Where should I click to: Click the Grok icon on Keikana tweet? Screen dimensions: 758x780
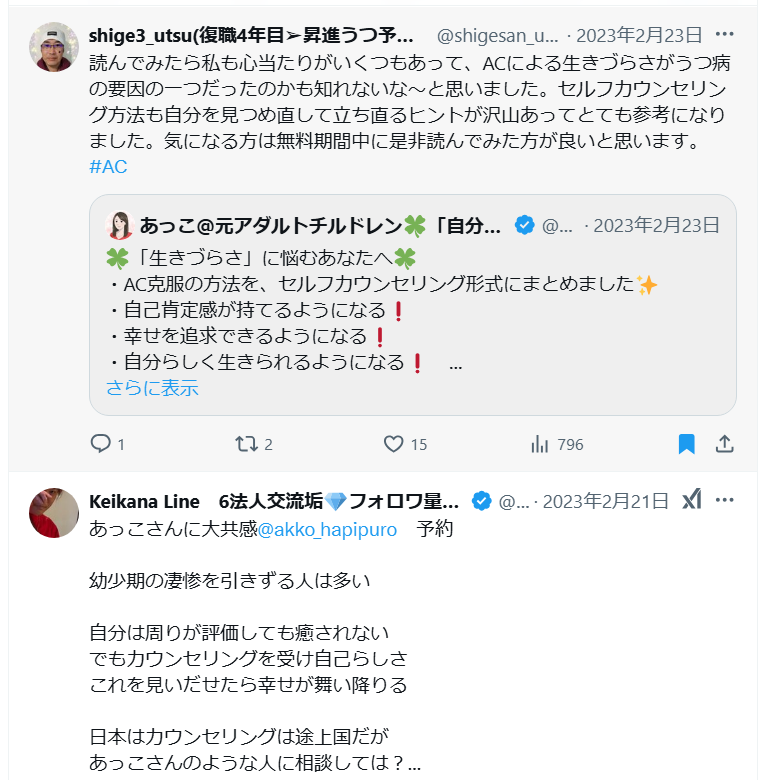point(691,499)
